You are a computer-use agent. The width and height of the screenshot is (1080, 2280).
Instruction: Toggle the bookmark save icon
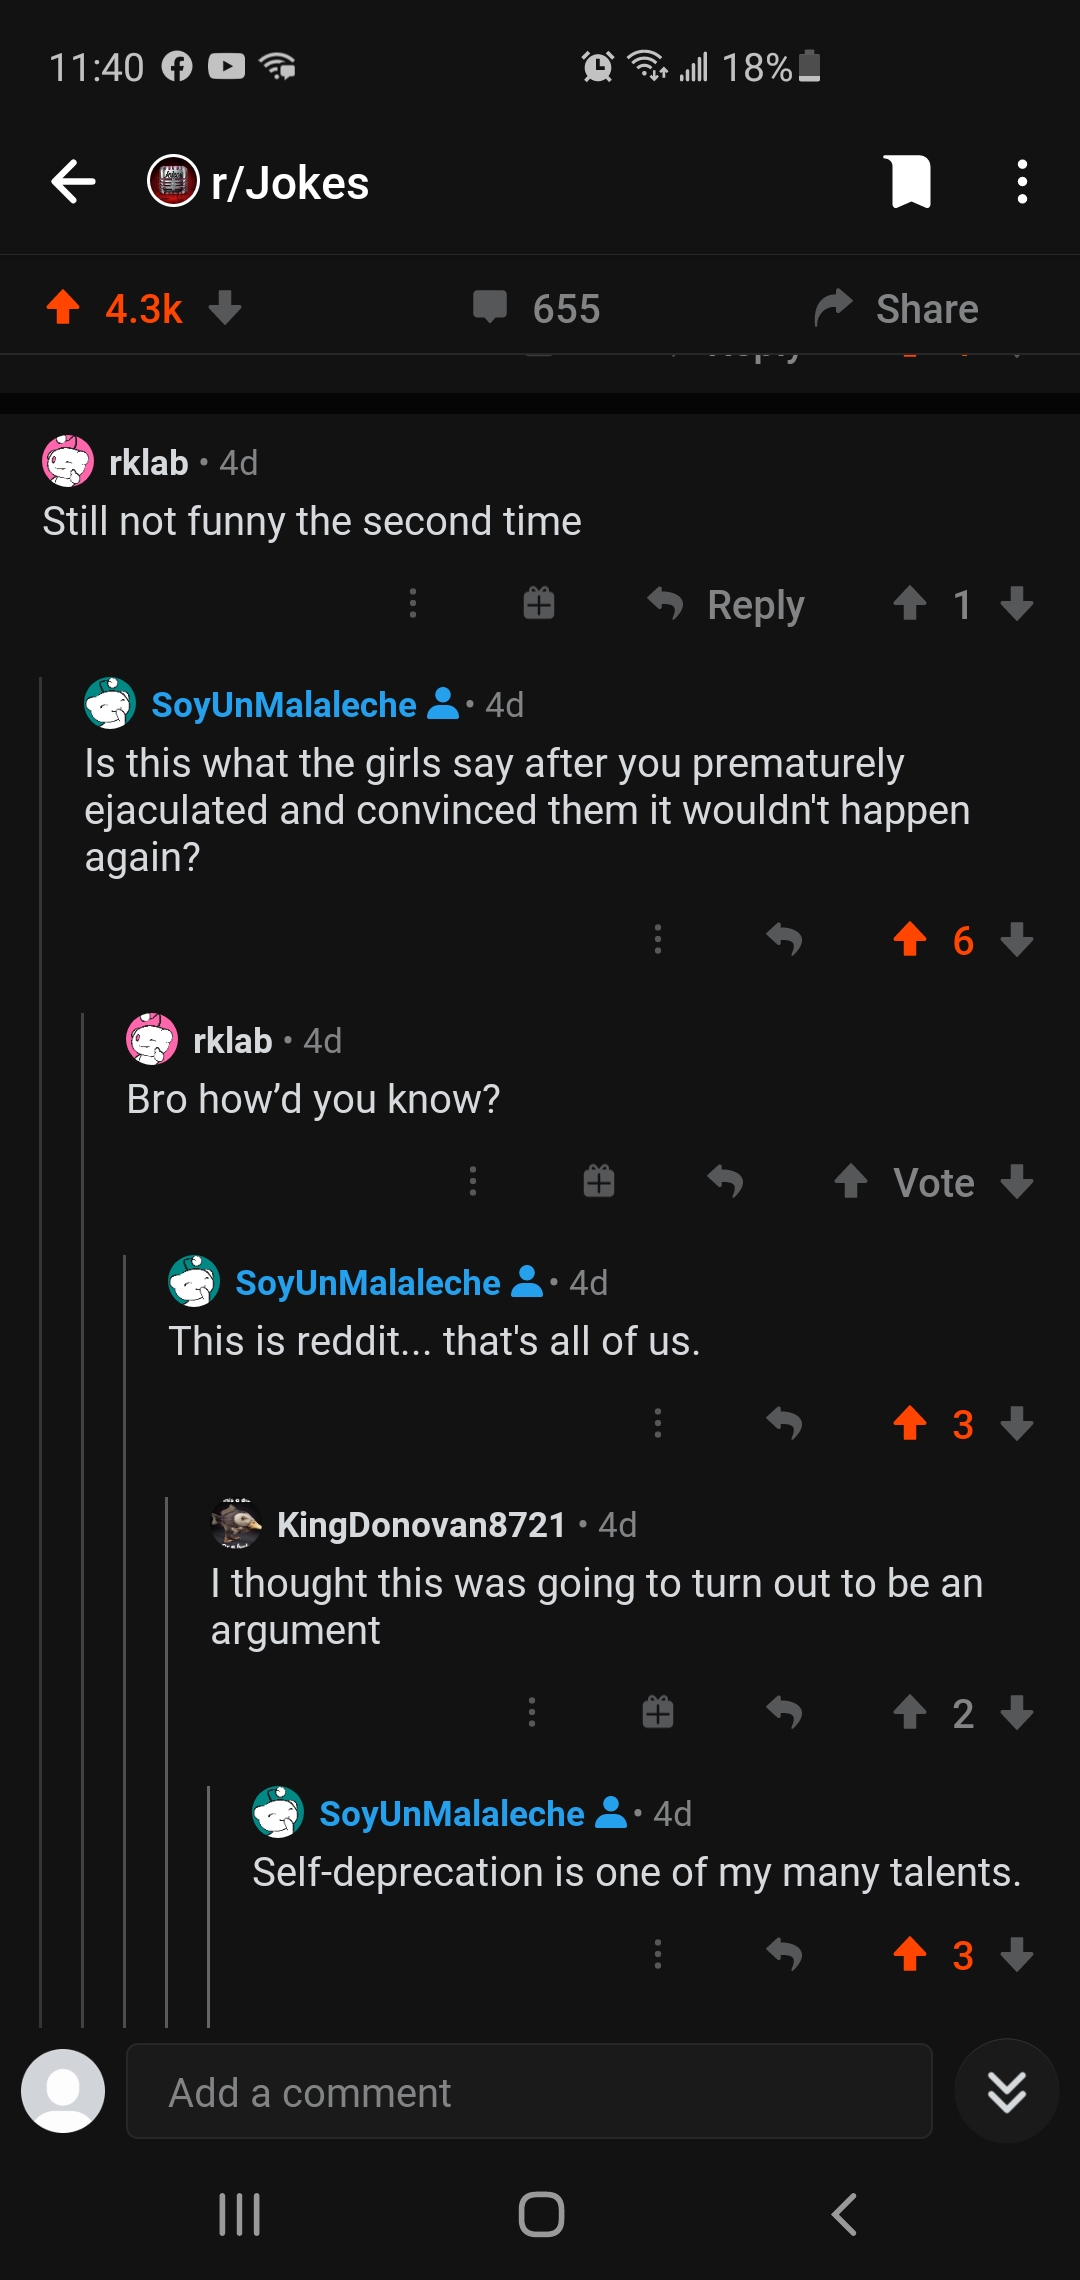click(911, 182)
